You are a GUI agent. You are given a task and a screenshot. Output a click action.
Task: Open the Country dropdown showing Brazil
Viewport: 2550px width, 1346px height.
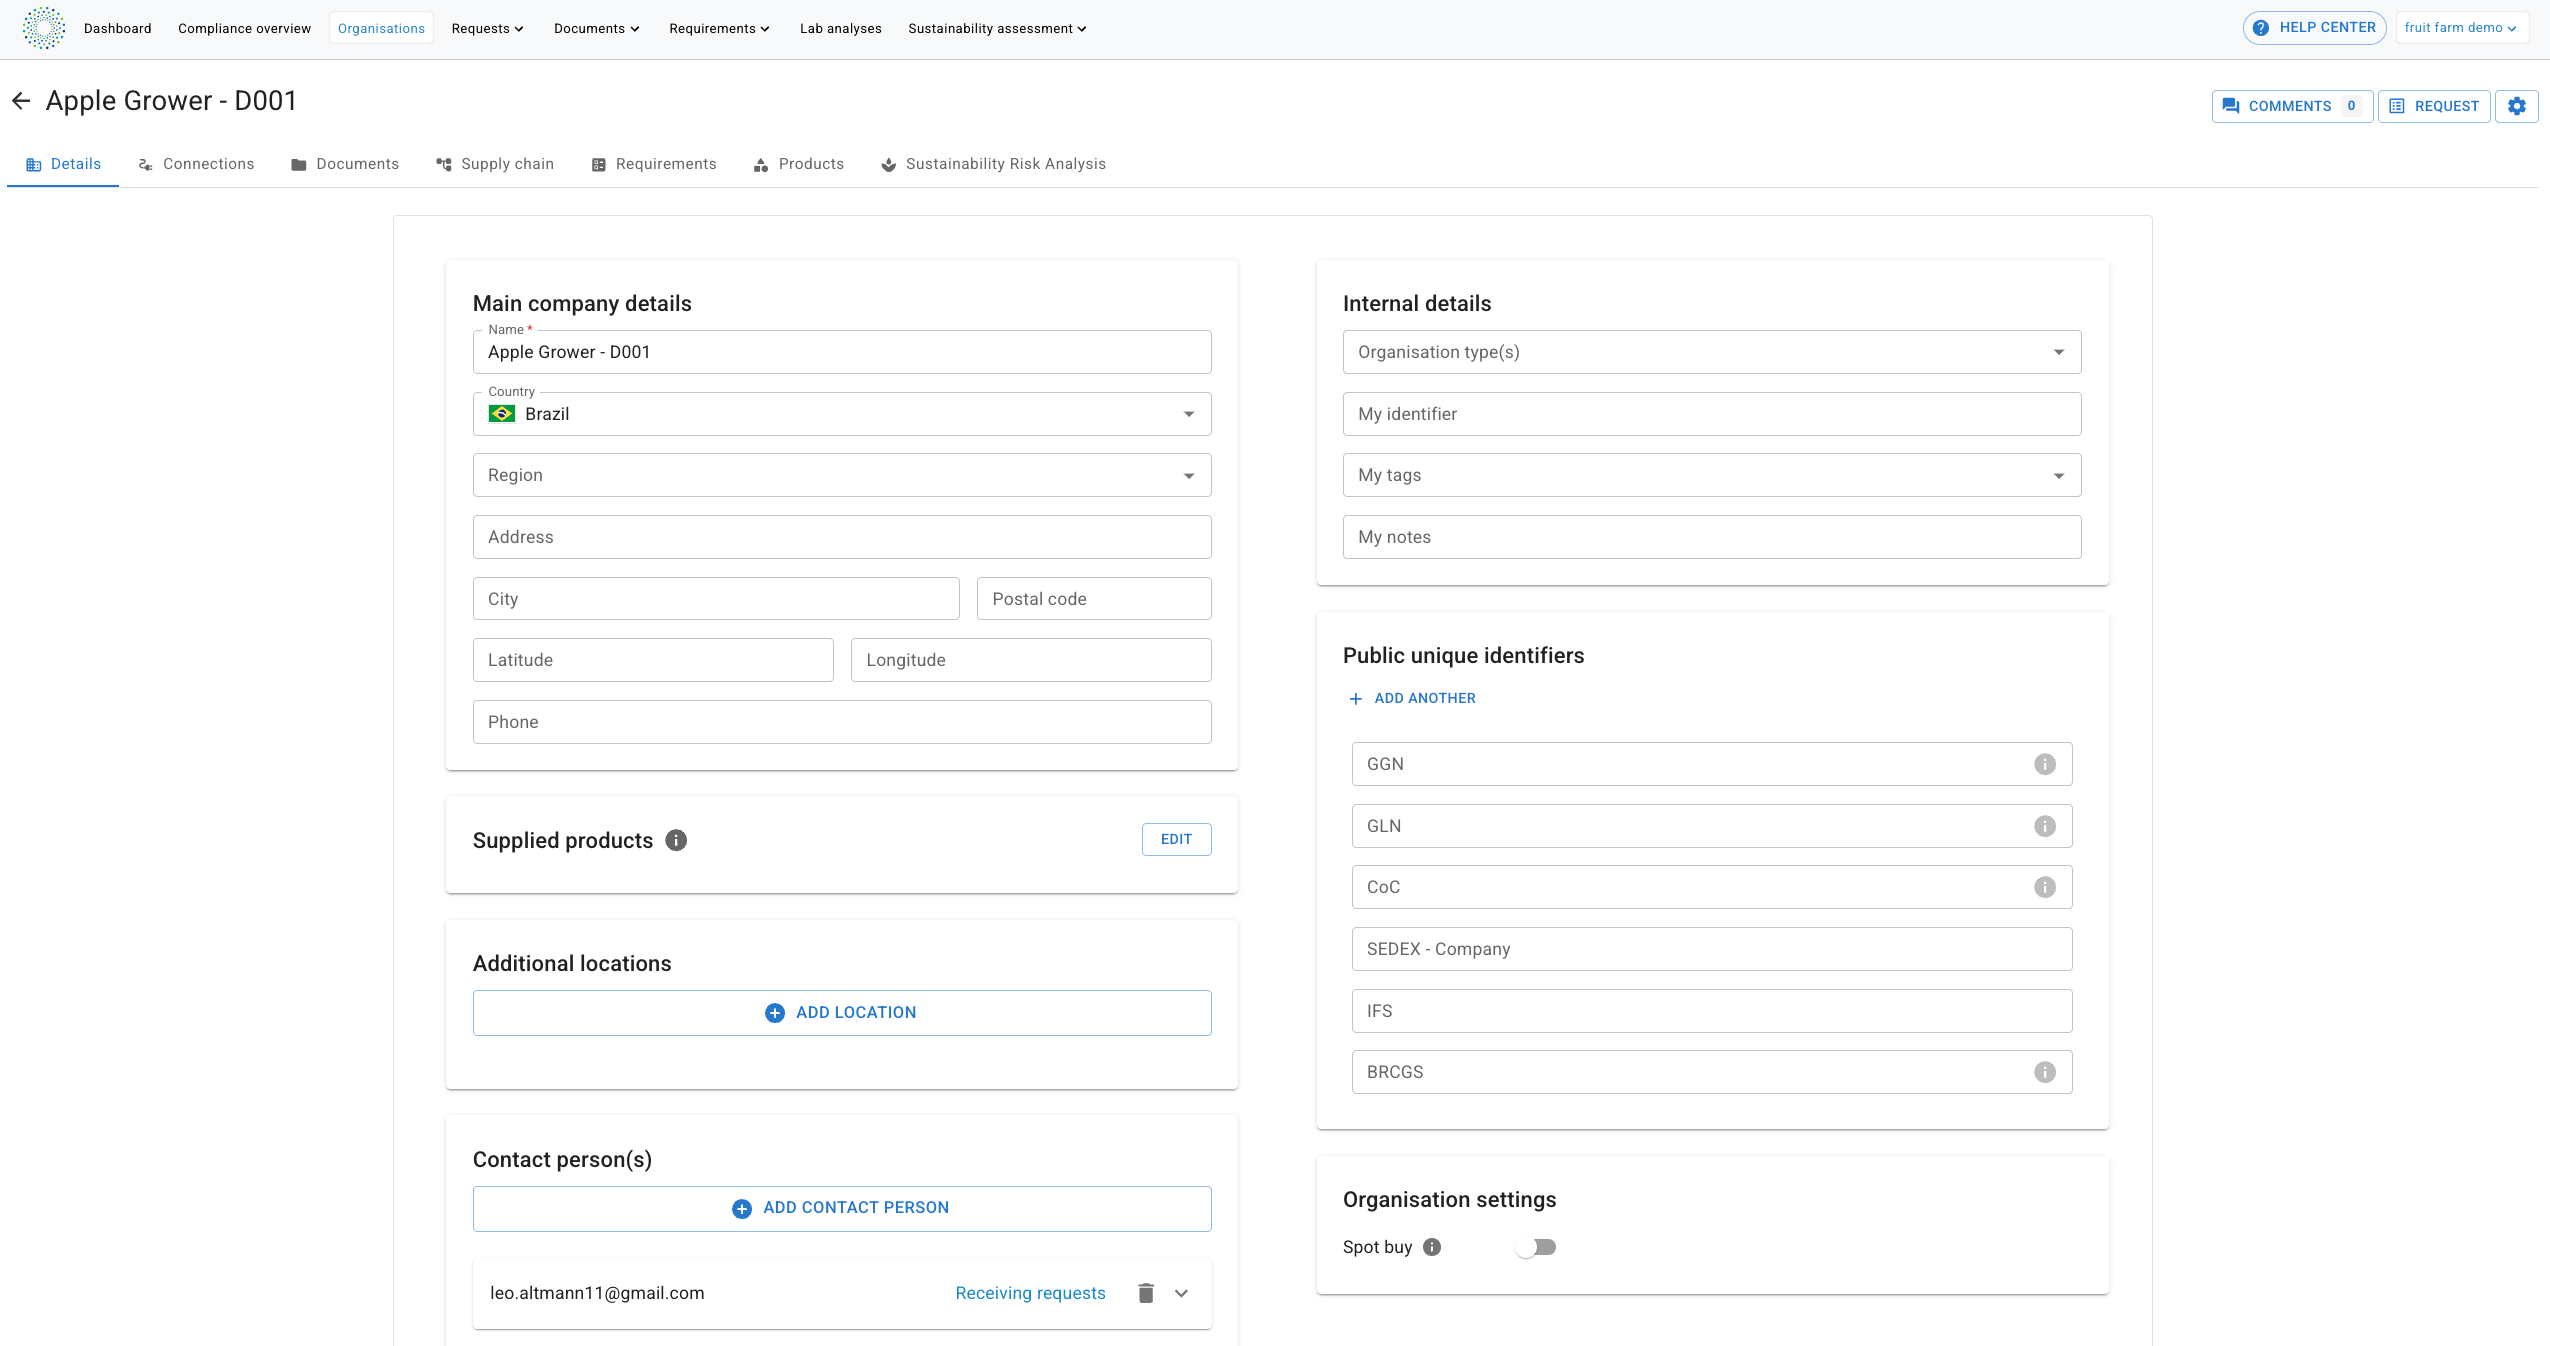(842, 414)
